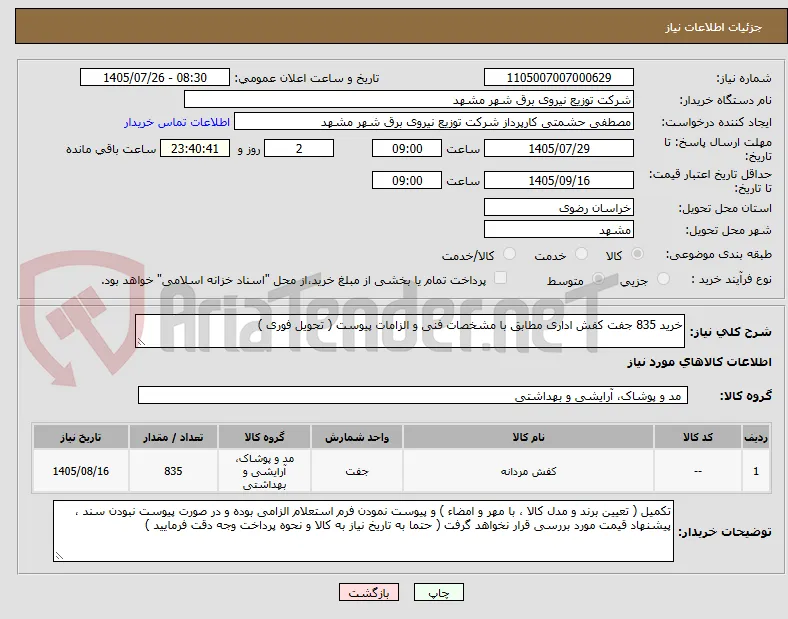Select the جزیی purchase type radio
Image resolution: width=788 pixels, height=619 pixels.
coord(663,278)
